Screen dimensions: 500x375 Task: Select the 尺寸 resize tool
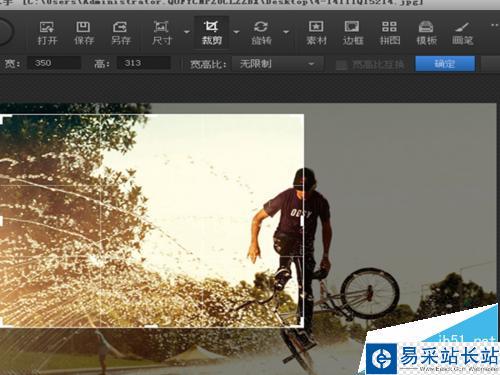click(162, 33)
